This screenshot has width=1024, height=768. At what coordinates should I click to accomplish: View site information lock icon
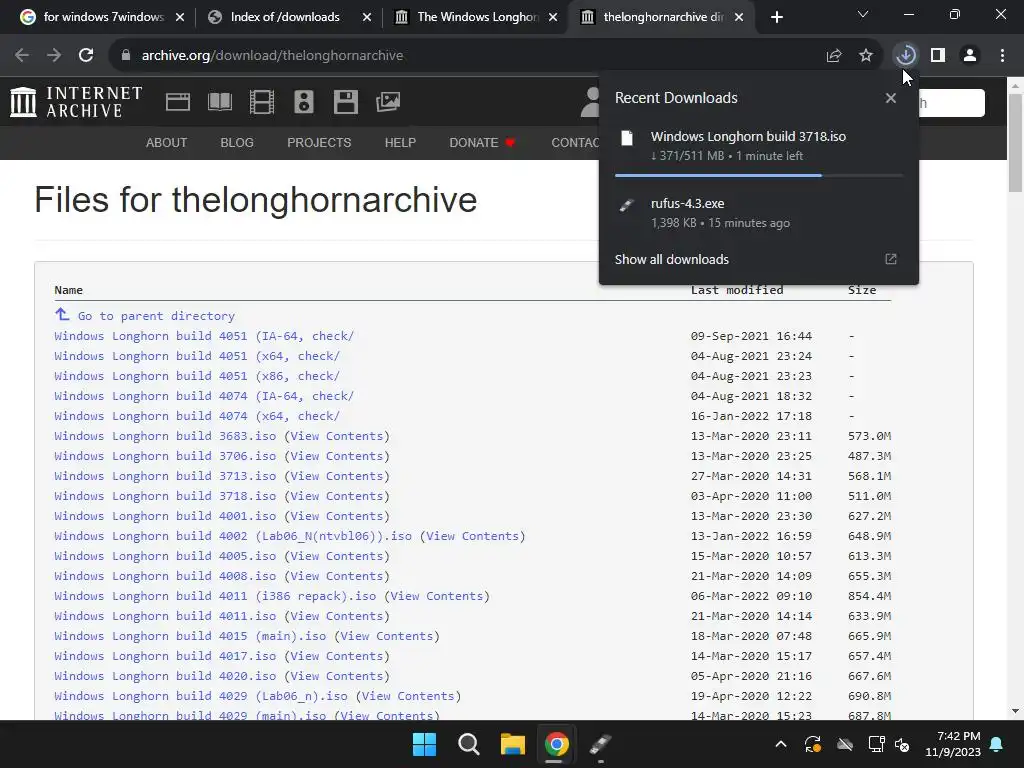point(126,56)
